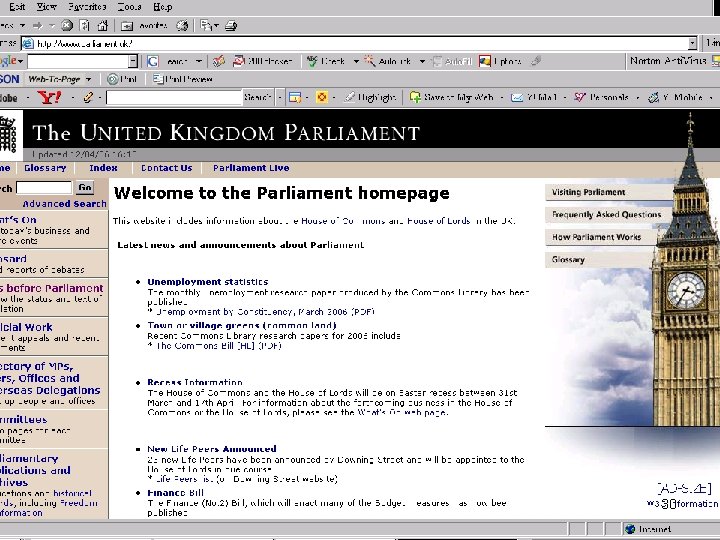Open the Finance Bill link
This screenshot has width=720, height=540.
coord(175,493)
